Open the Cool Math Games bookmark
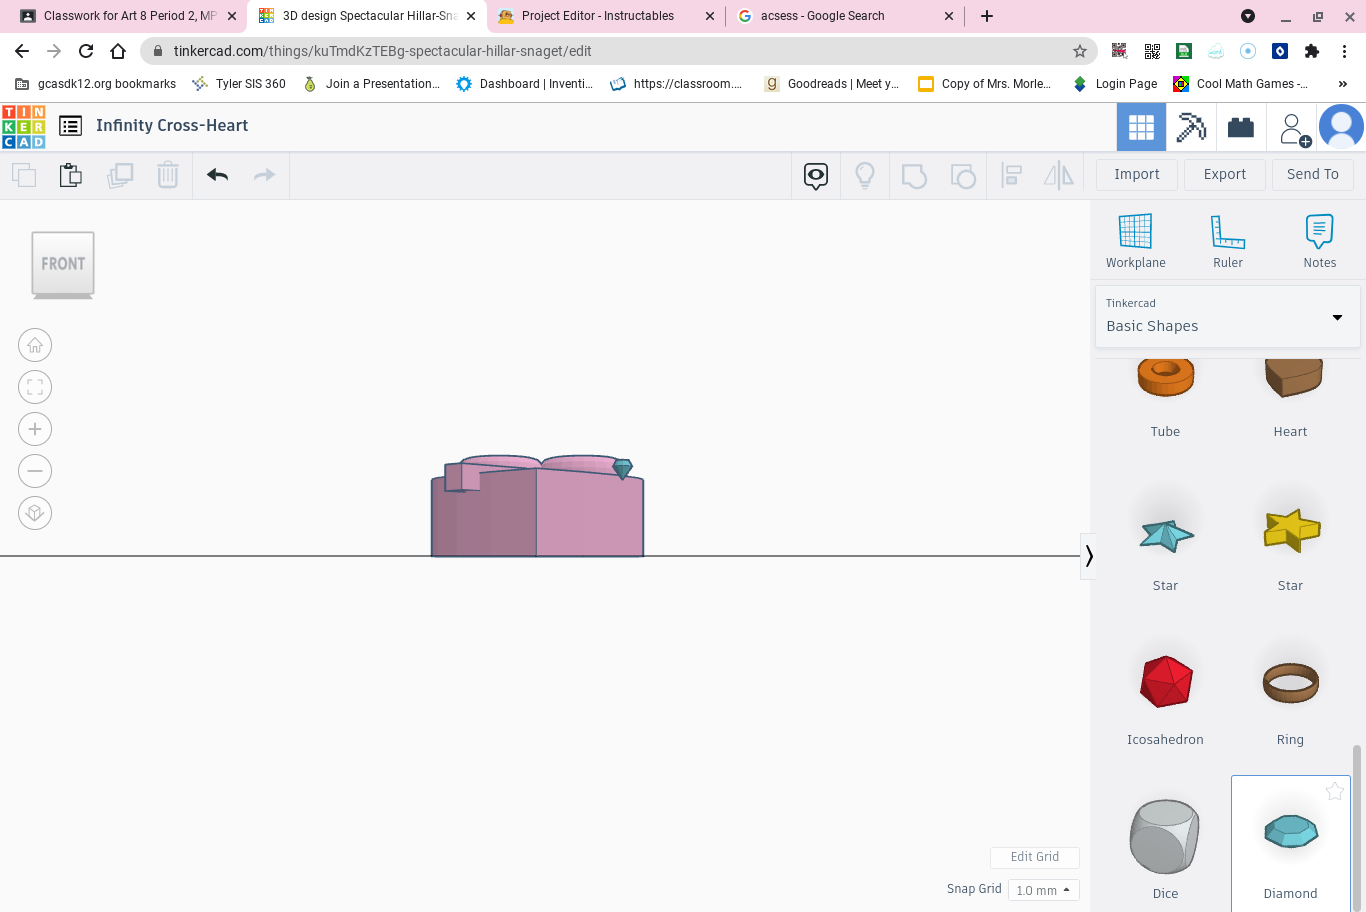 click(1241, 84)
